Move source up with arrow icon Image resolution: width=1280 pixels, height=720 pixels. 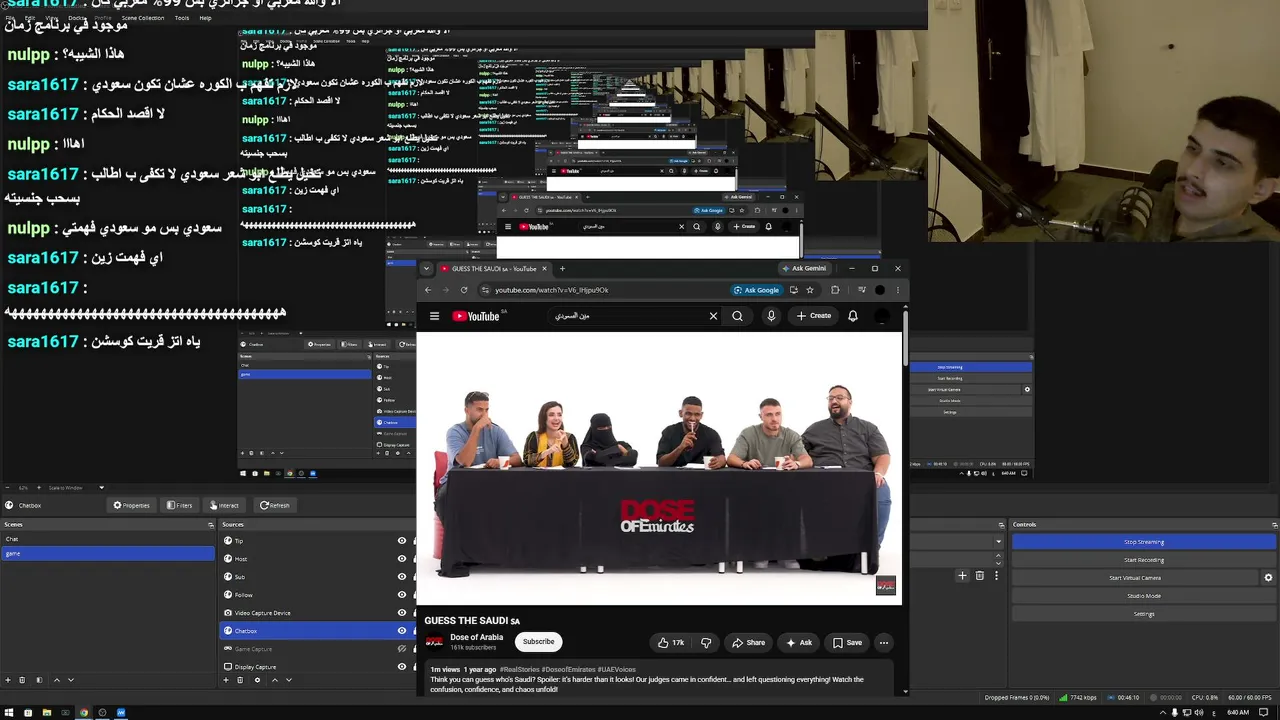(275, 680)
